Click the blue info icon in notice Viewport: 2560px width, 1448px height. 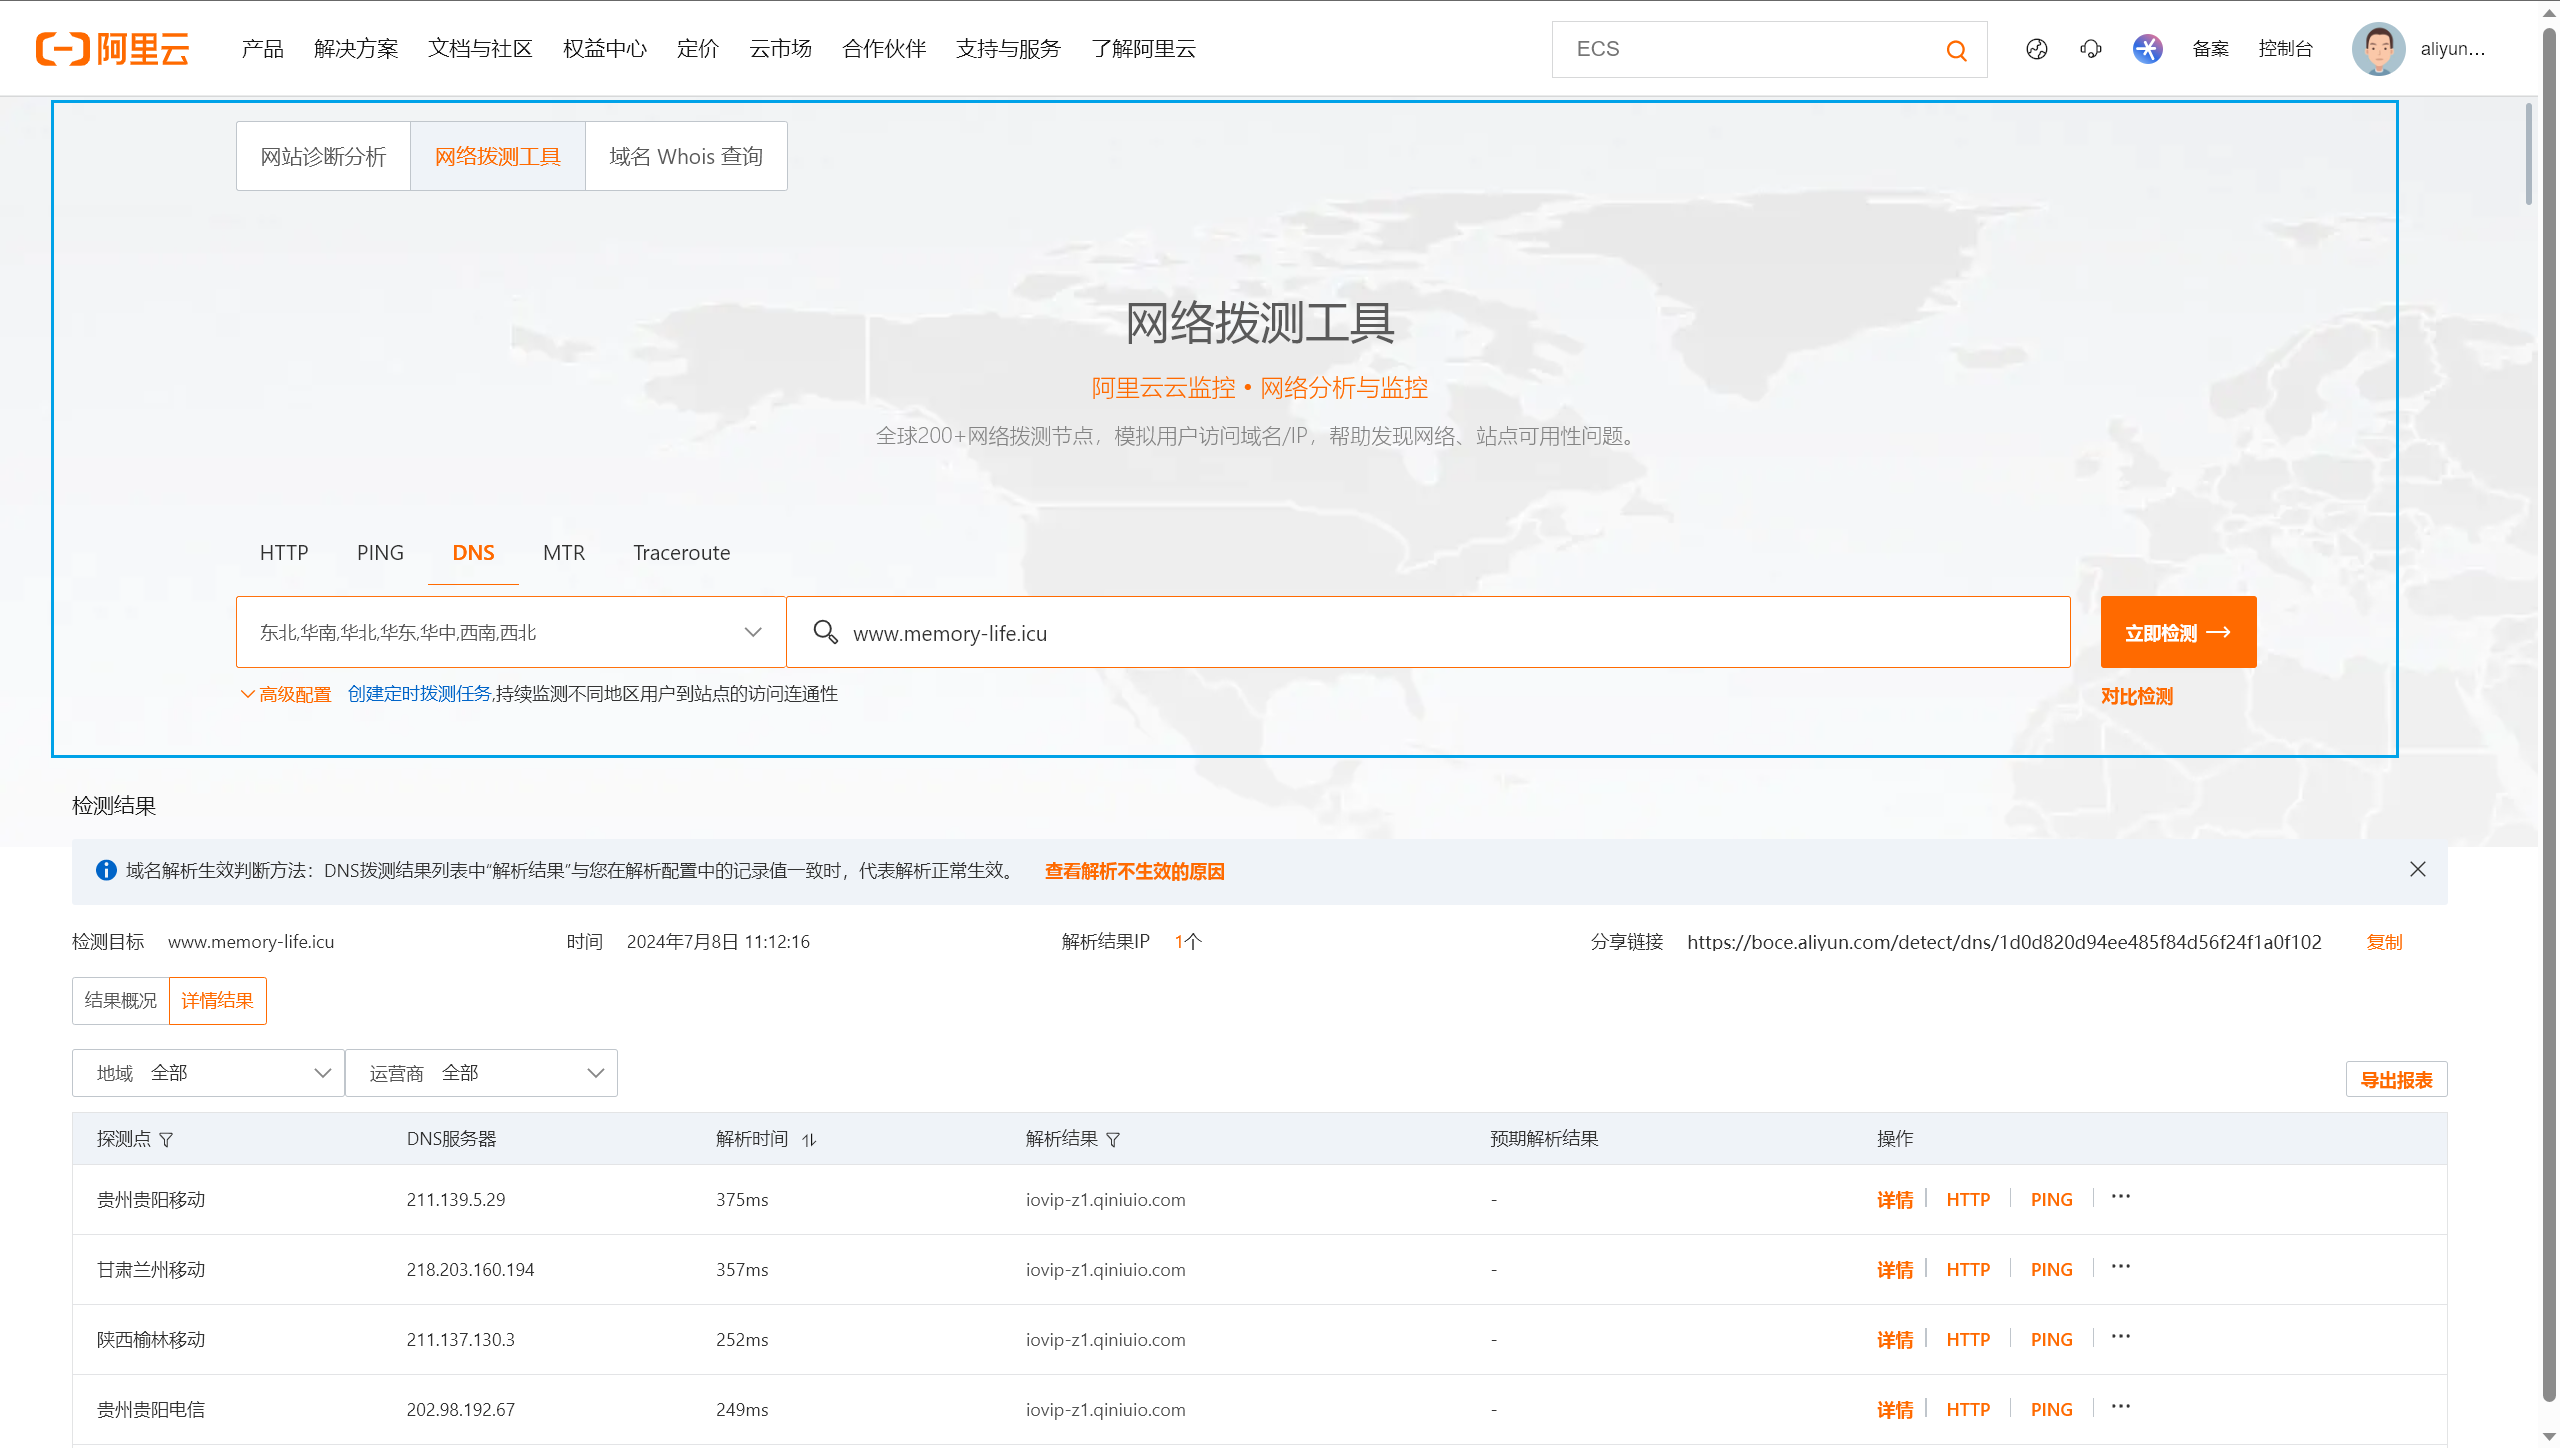pyautogui.click(x=106, y=870)
